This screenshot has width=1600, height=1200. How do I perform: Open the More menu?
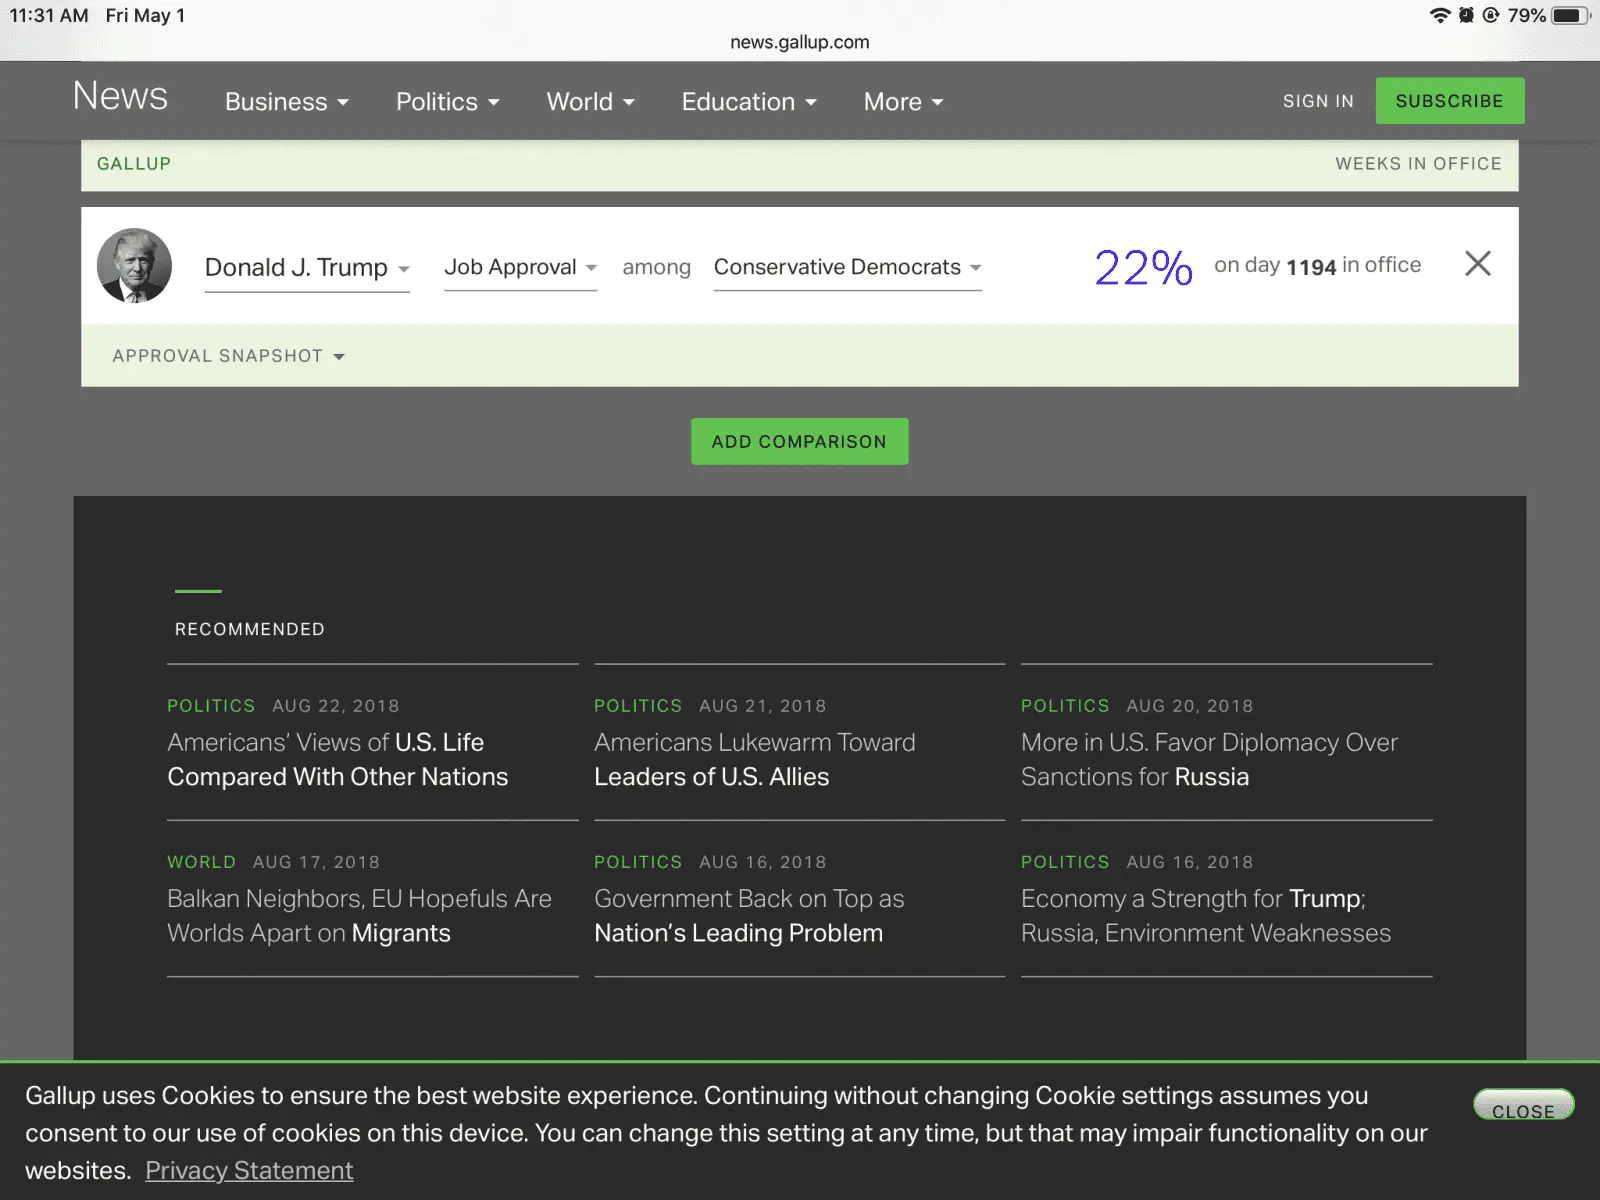[903, 102]
